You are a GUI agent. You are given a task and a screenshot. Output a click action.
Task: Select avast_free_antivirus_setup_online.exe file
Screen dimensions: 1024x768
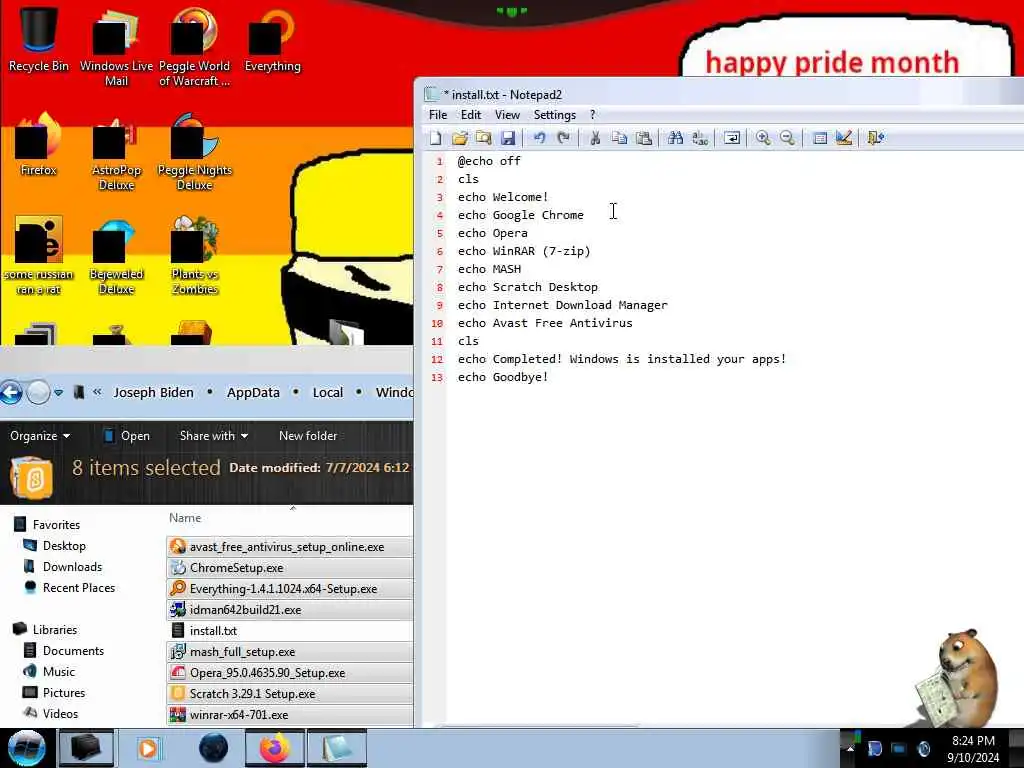(x=290, y=547)
